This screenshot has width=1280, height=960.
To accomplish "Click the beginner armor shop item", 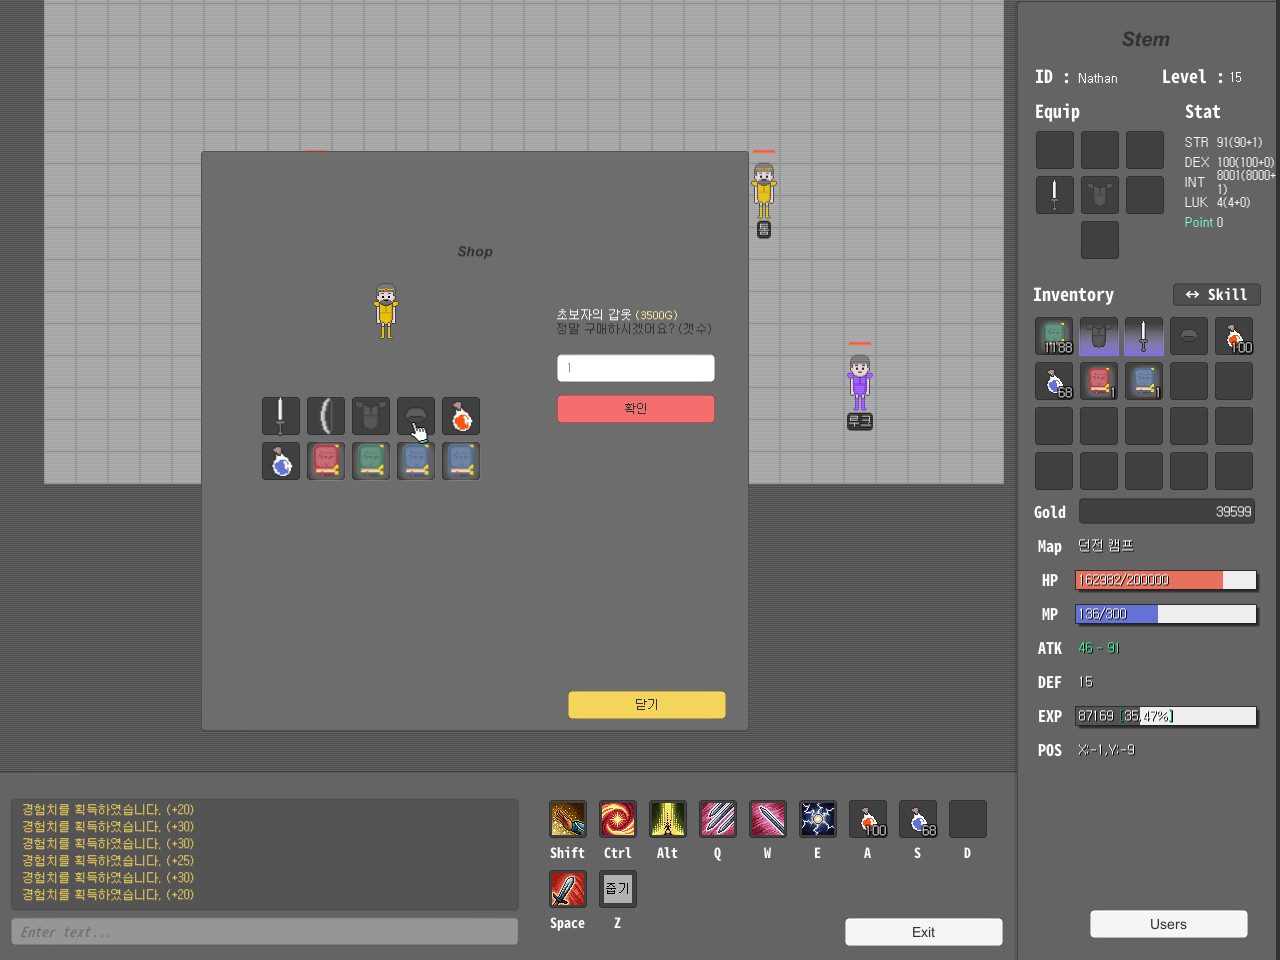I will (x=371, y=416).
